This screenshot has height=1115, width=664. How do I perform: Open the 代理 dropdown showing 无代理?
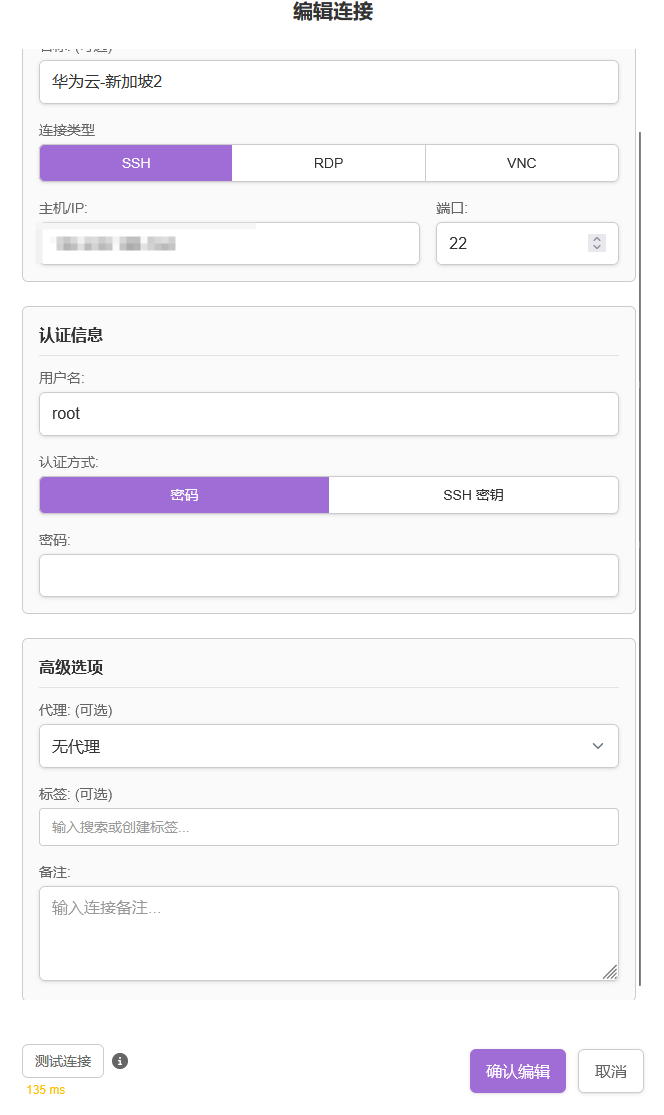coord(328,746)
